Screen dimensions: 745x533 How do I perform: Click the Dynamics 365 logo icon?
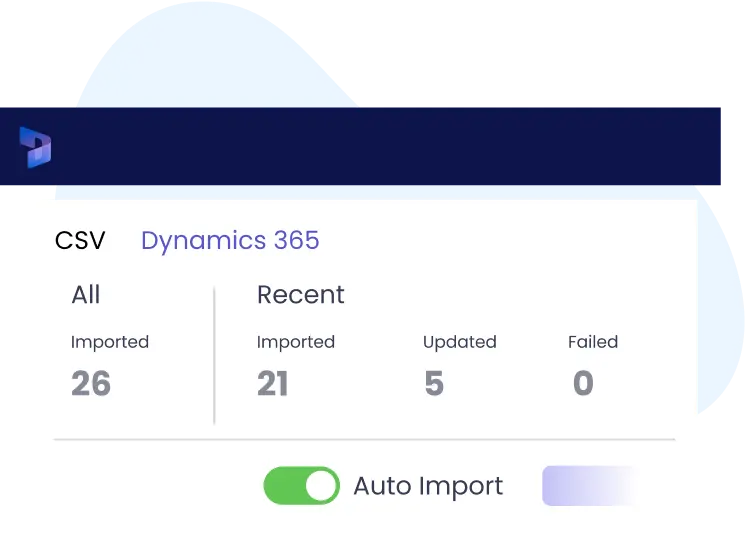(x=35, y=147)
